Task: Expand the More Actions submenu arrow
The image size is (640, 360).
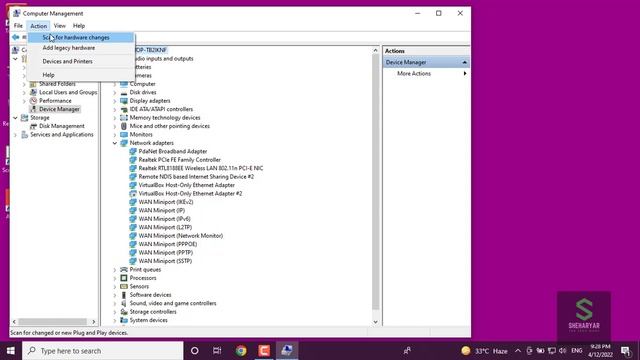Action: 465,73
